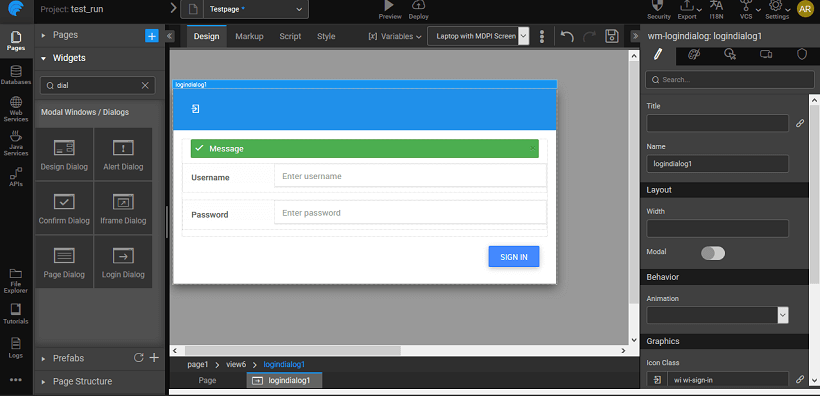This screenshot has width=820, height=396.
Task: Open the Settings menu
Action: tap(778, 10)
